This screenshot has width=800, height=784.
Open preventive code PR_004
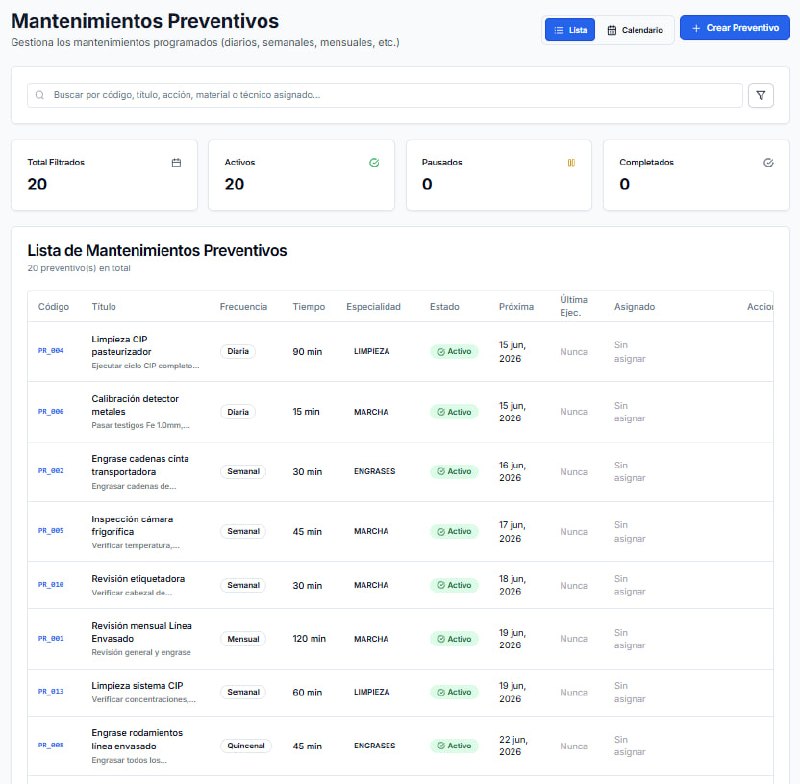pos(51,350)
